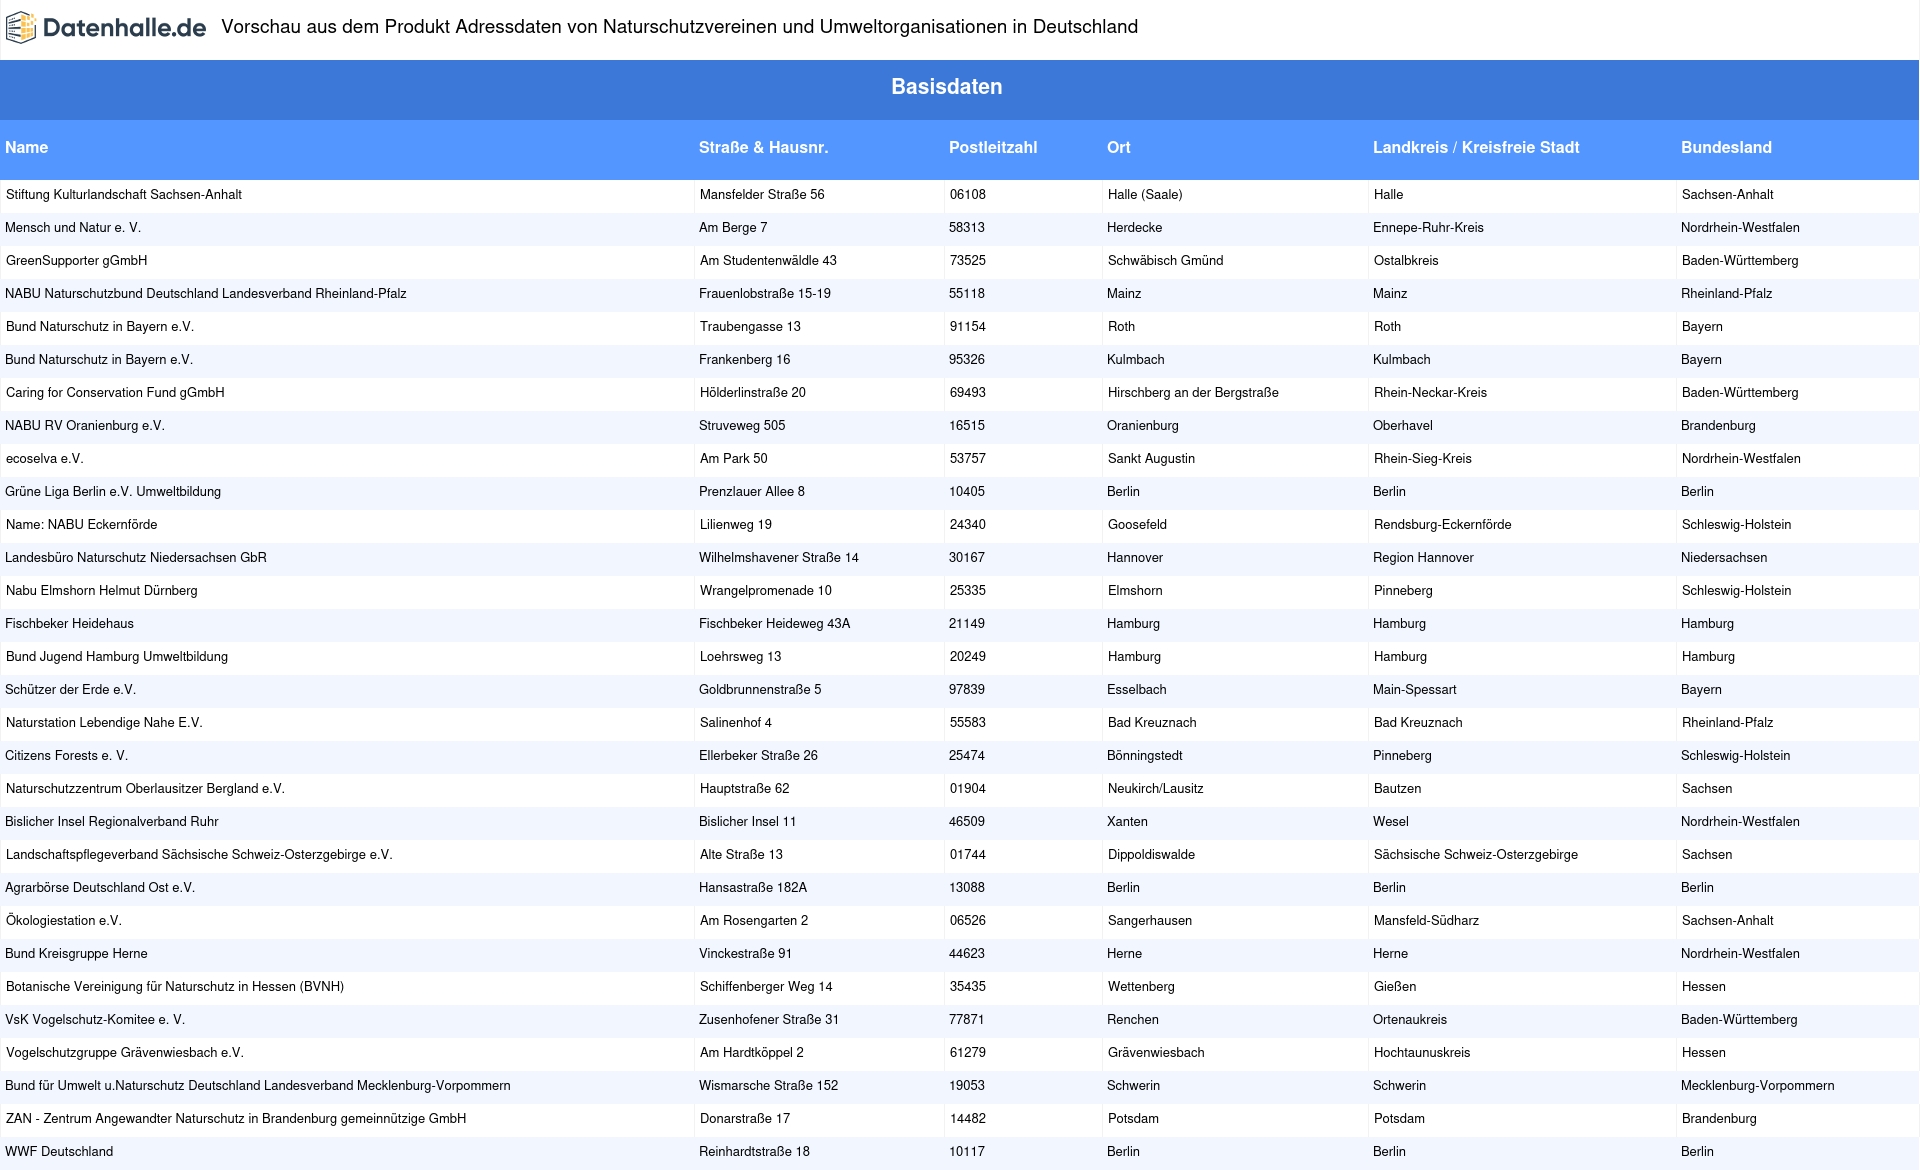The image size is (1920, 1170).
Task: Click the page title Vorschau aus dem Produkt text
Action: [x=680, y=27]
